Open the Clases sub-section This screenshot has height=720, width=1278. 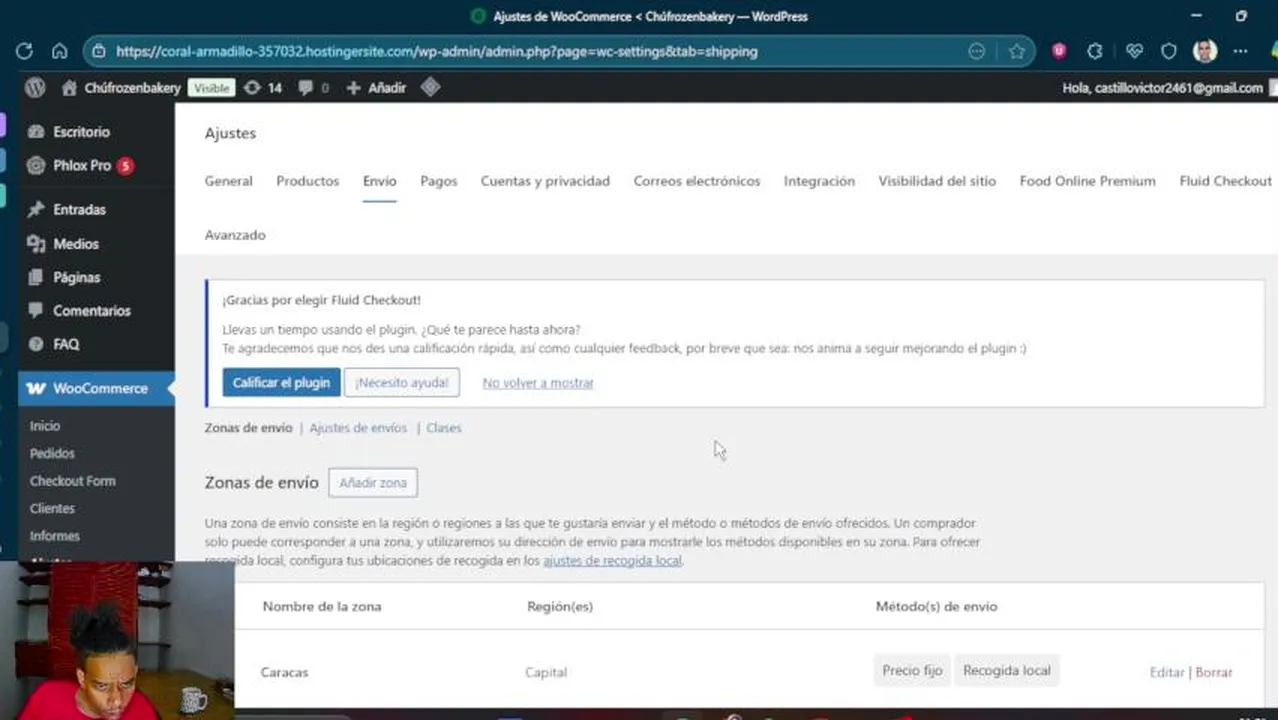[x=444, y=428]
